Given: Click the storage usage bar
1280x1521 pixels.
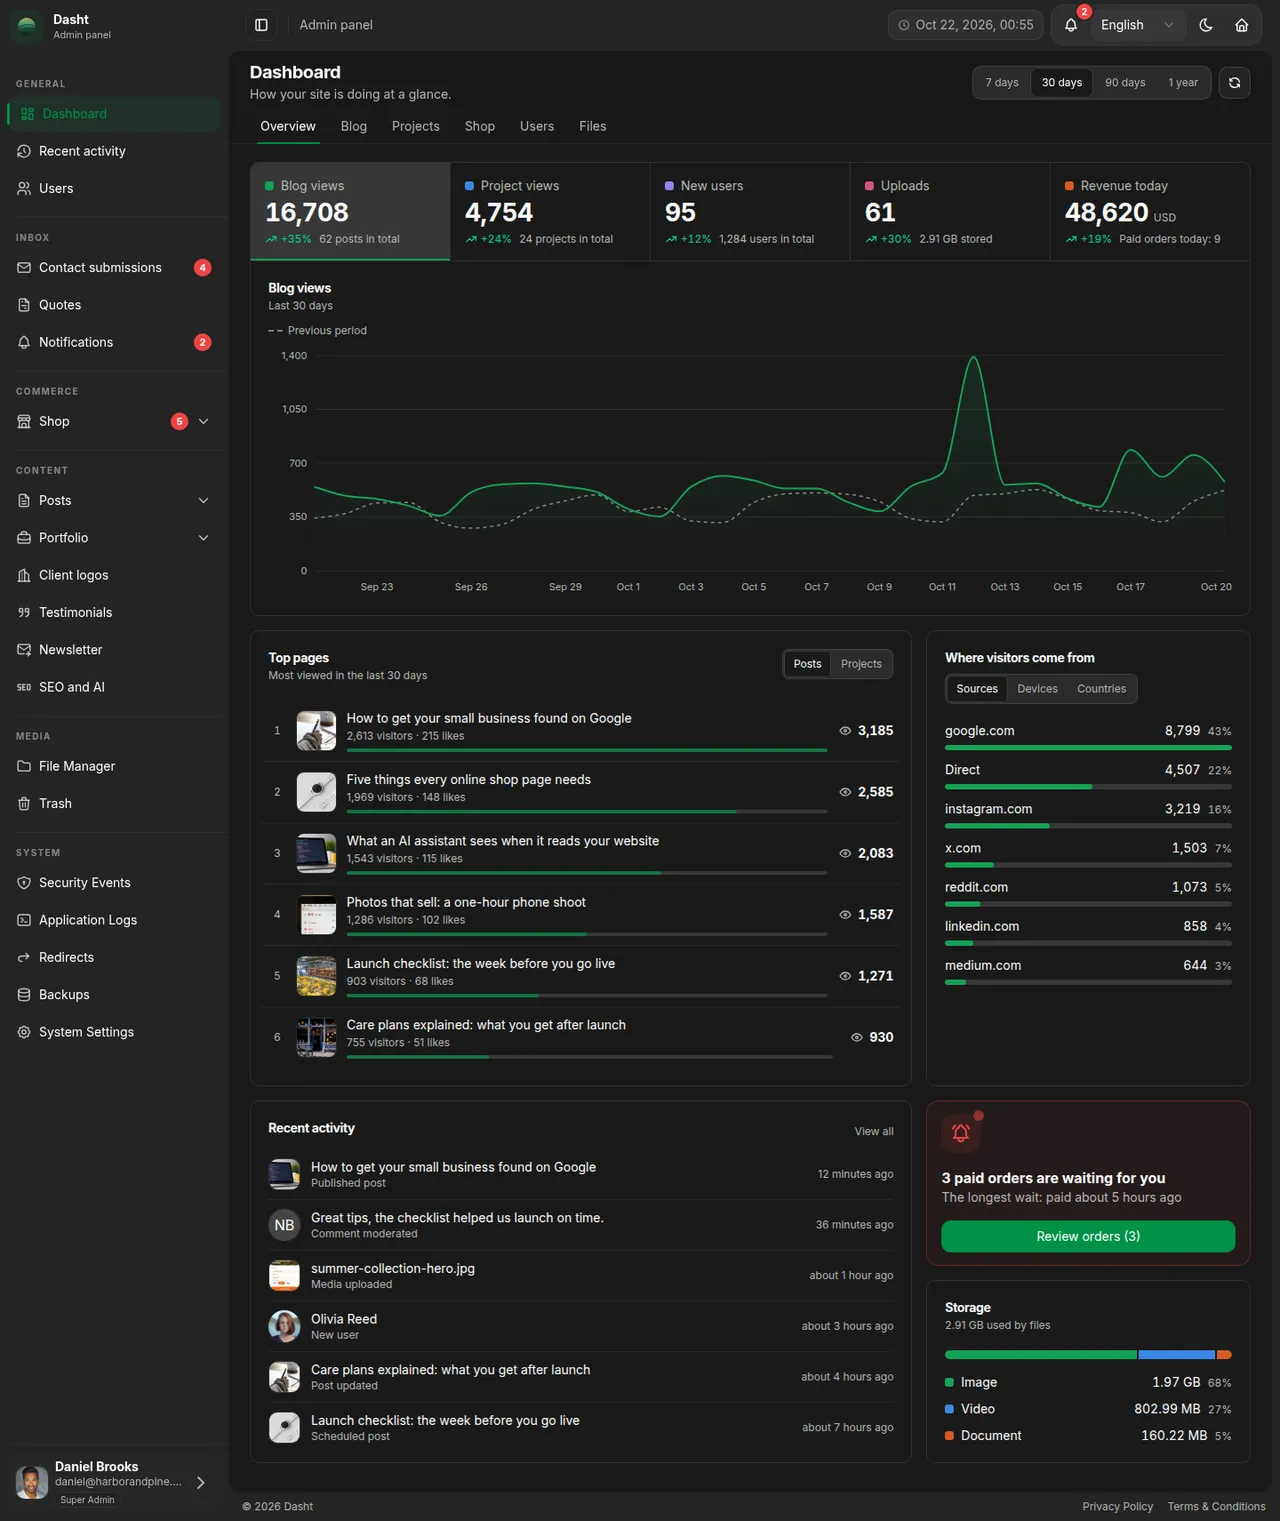Looking at the screenshot, I should point(1088,1355).
